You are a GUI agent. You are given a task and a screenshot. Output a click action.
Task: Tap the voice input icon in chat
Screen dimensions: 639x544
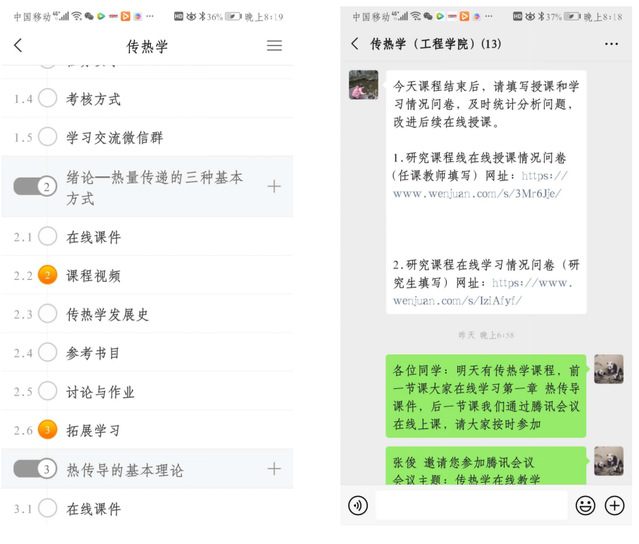tap(358, 506)
